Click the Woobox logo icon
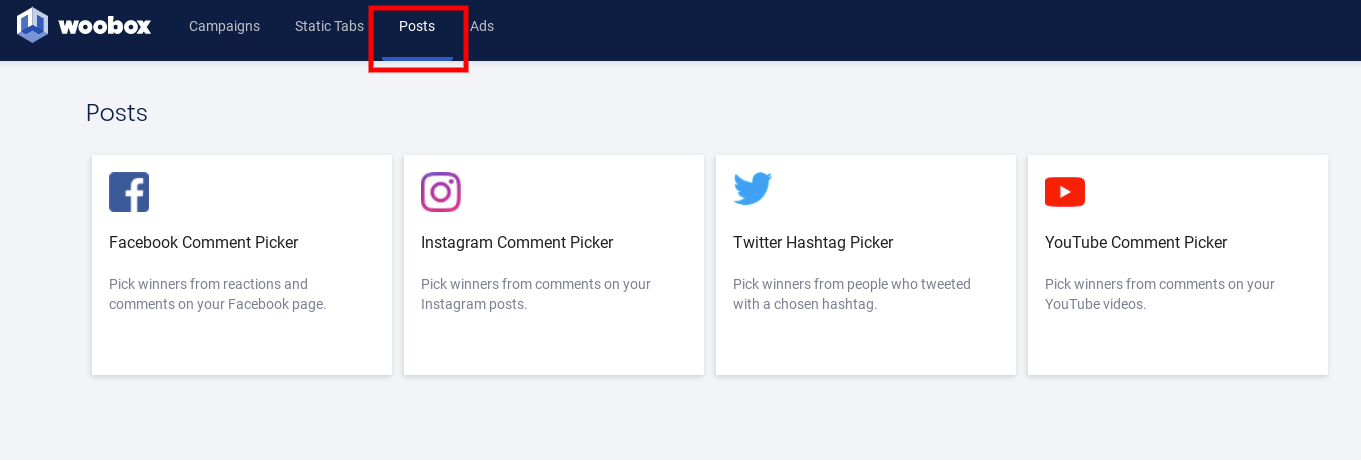Image resolution: width=1361 pixels, height=460 pixels. pos(32,25)
